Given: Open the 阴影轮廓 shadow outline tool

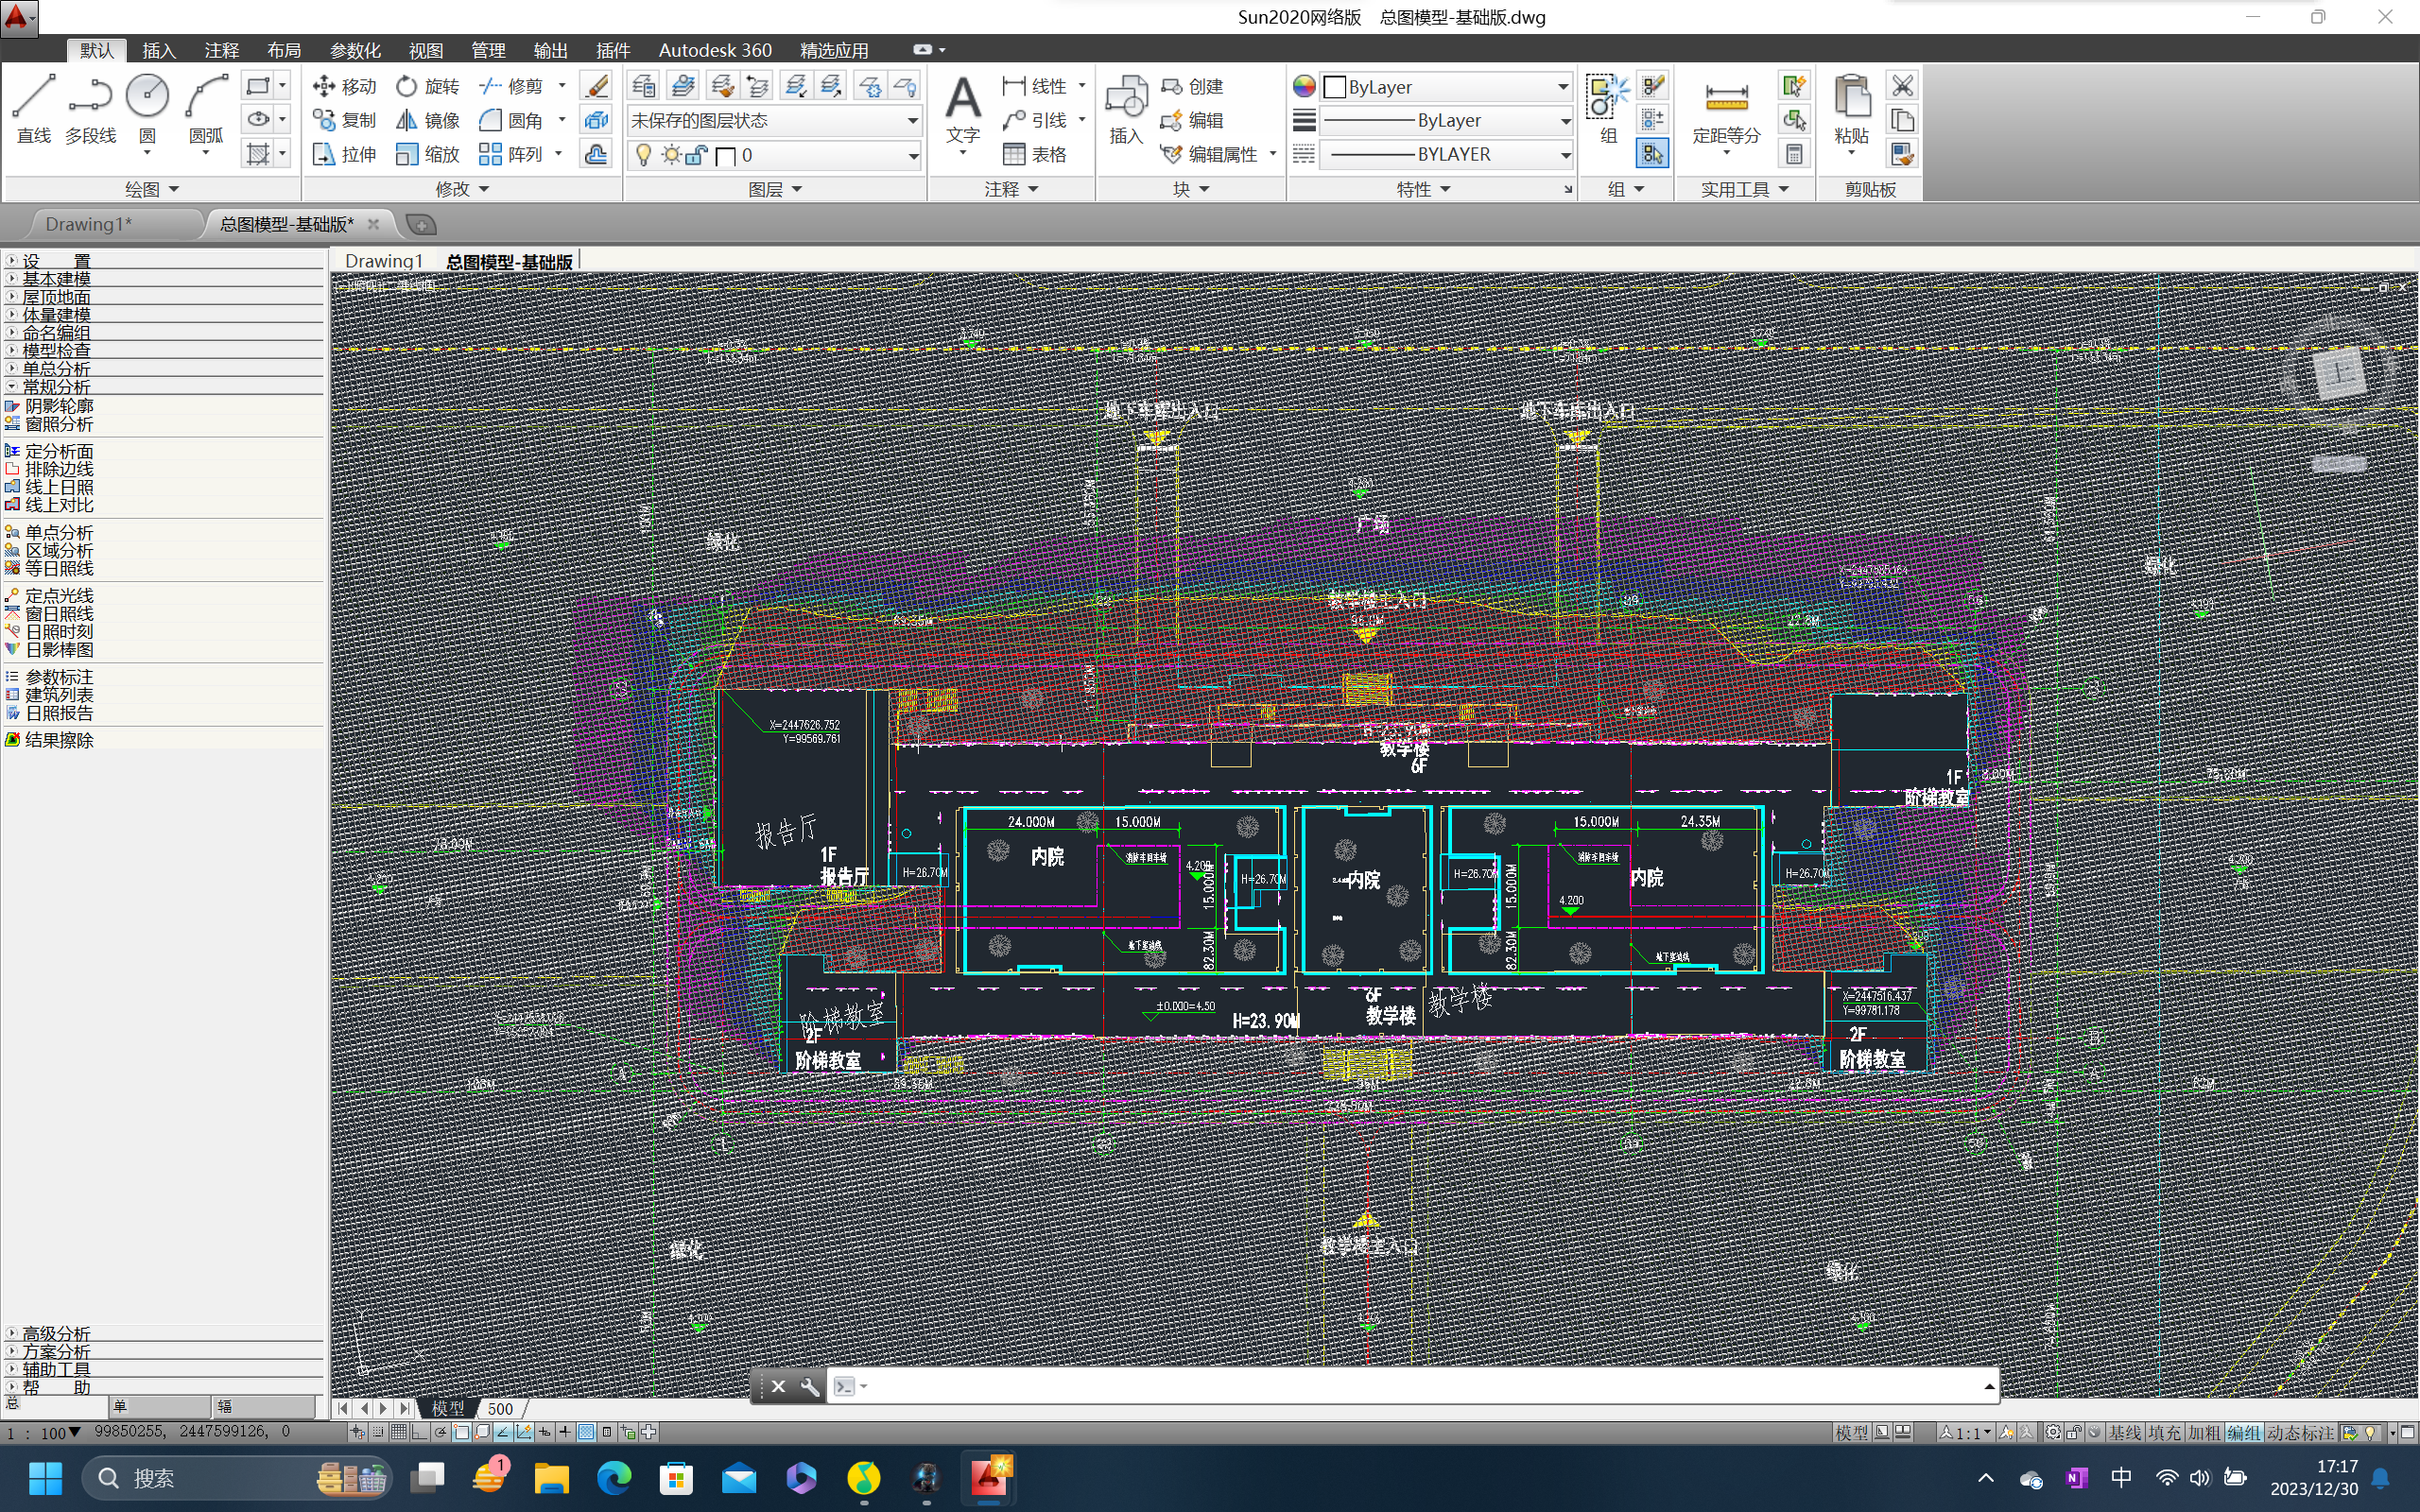Looking at the screenshot, I should click(58, 406).
